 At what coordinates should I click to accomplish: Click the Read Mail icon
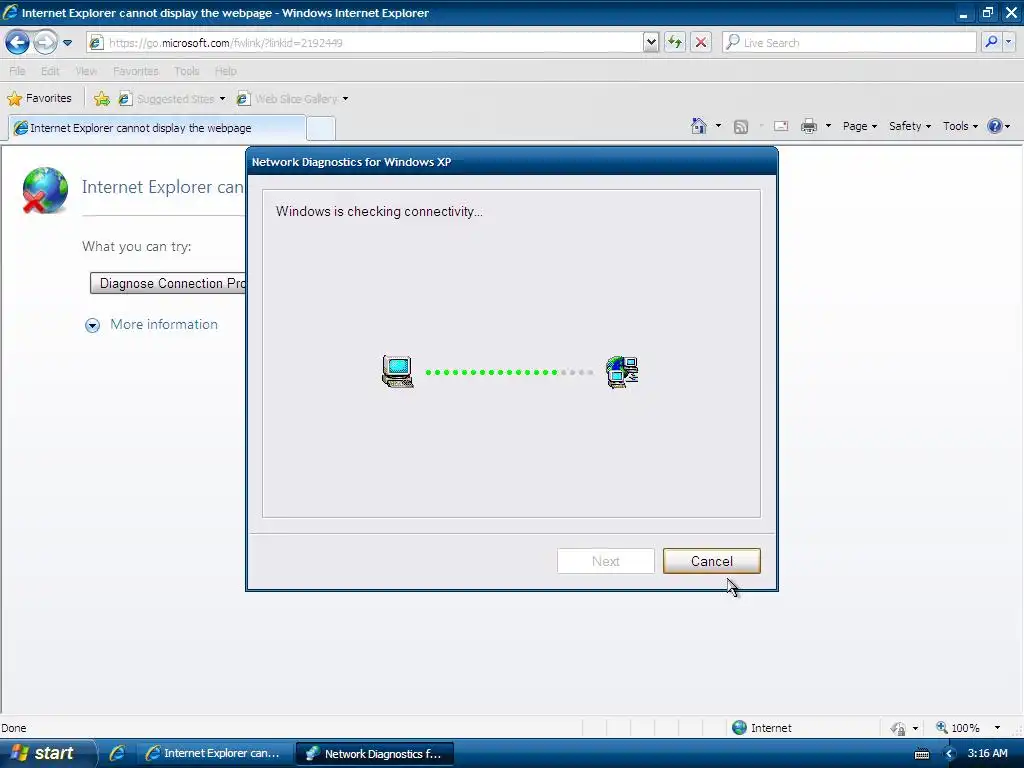point(781,126)
